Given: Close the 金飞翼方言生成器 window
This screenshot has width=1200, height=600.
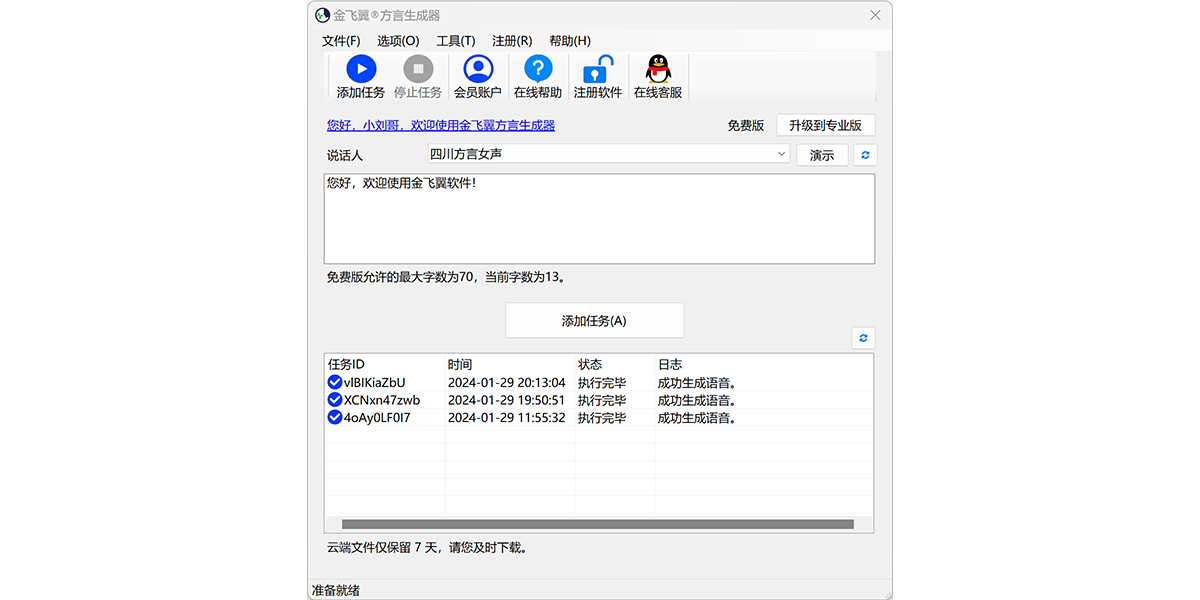Looking at the screenshot, I should click(875, 15).
